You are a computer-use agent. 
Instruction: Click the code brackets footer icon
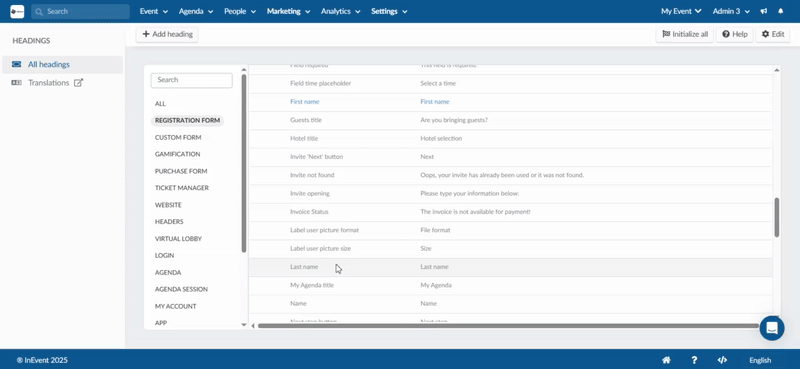point(722,360)
